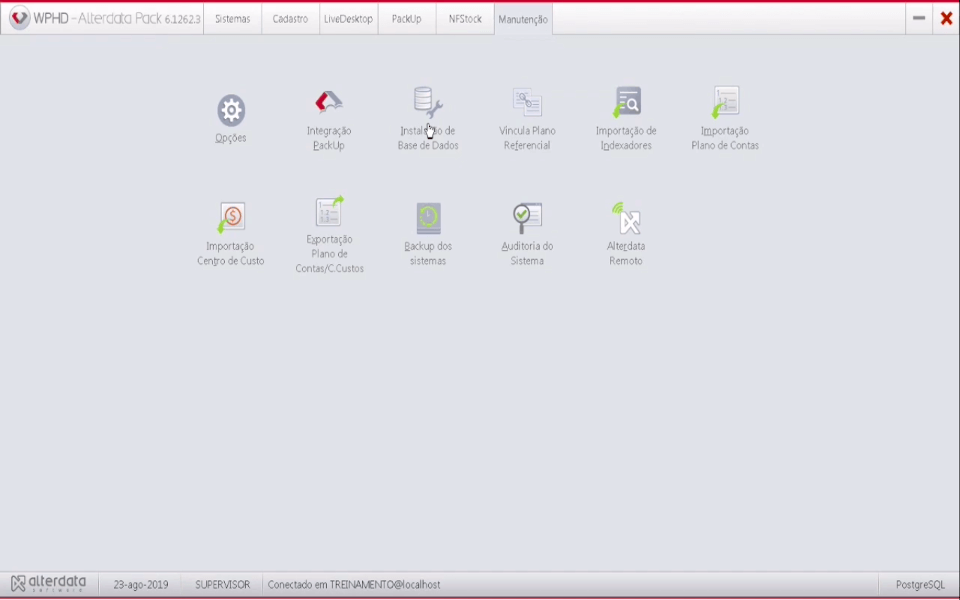This screenshot has width=960, height=600.
Task: Click the PostgreSQL status entry
Action: tap(920, 585)
